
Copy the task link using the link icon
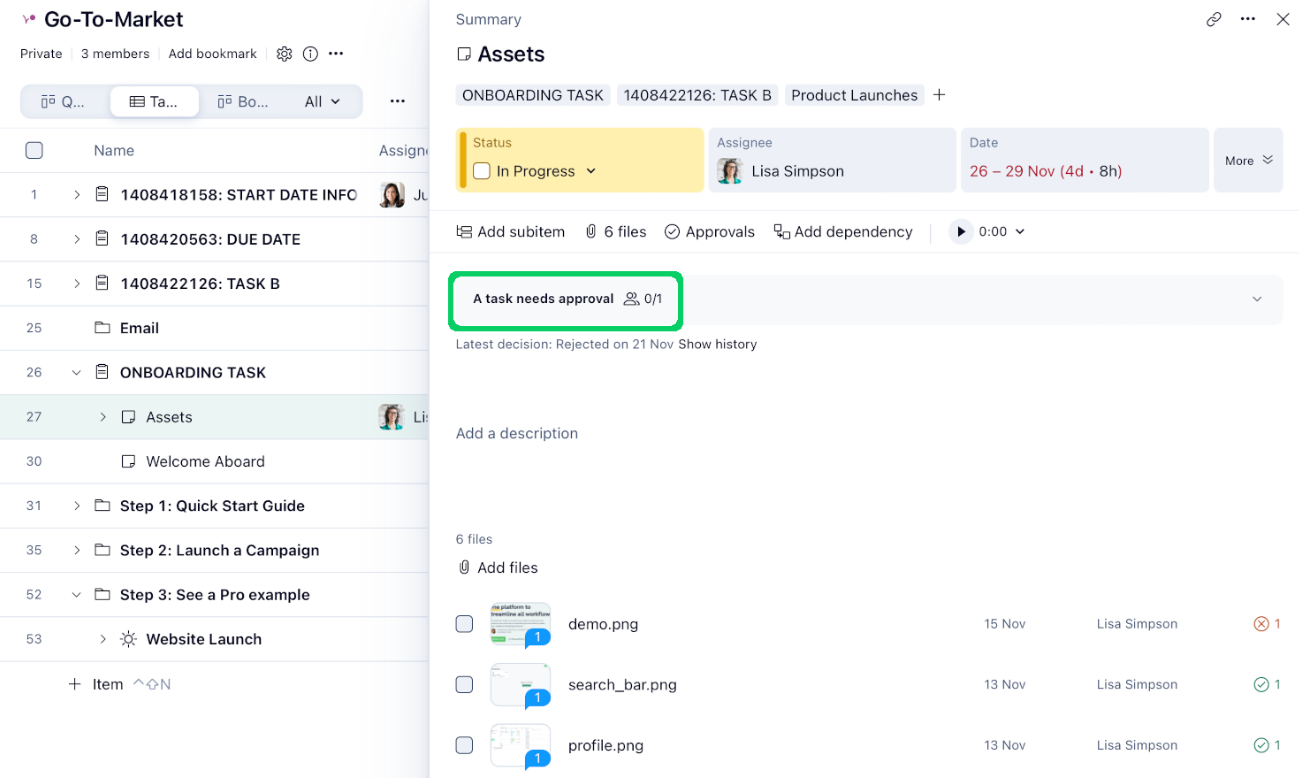point(1213,18)
